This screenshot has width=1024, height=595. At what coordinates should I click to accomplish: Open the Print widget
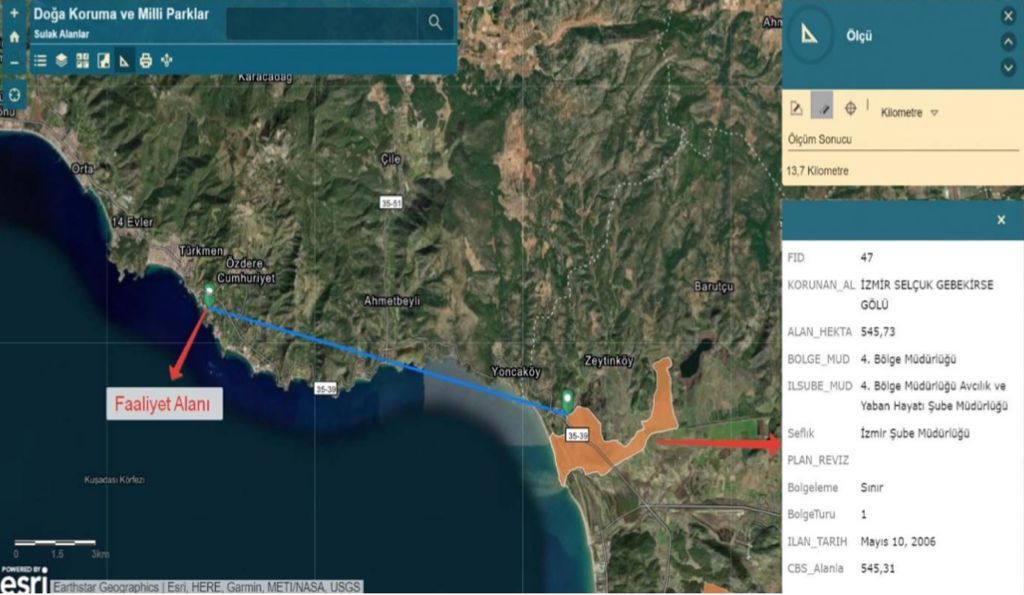[x=146, y=60]
